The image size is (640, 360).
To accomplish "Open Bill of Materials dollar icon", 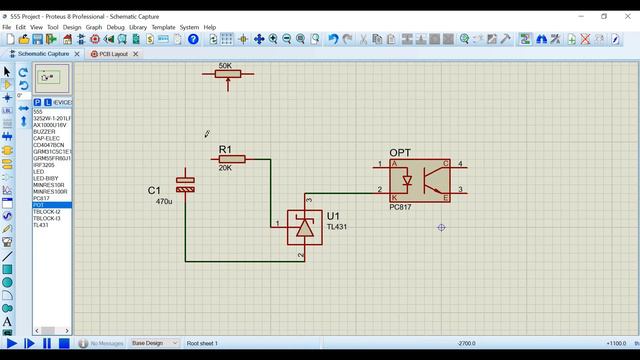I will pyautogui.click(x=150, y=39).
